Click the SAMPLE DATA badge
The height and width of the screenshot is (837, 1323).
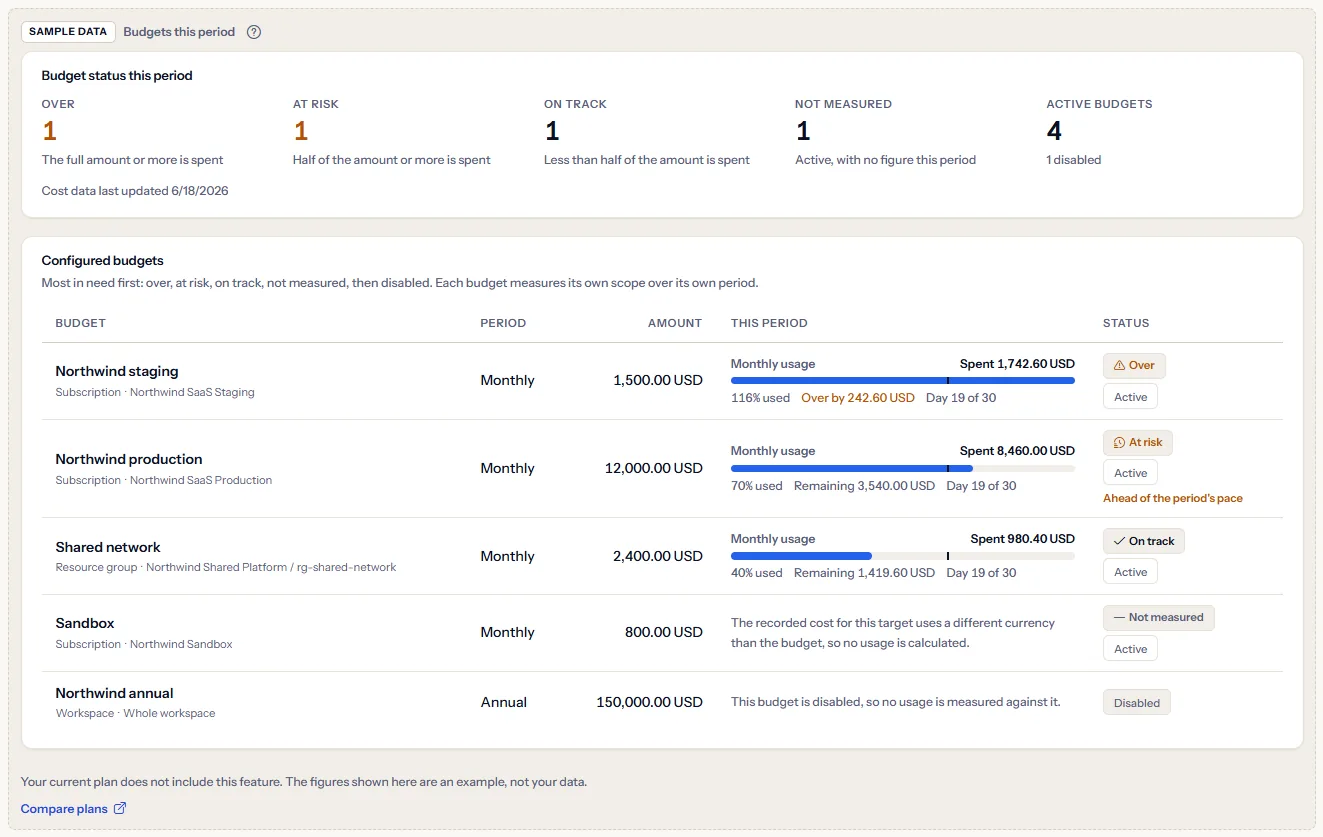tap(68, 32)
